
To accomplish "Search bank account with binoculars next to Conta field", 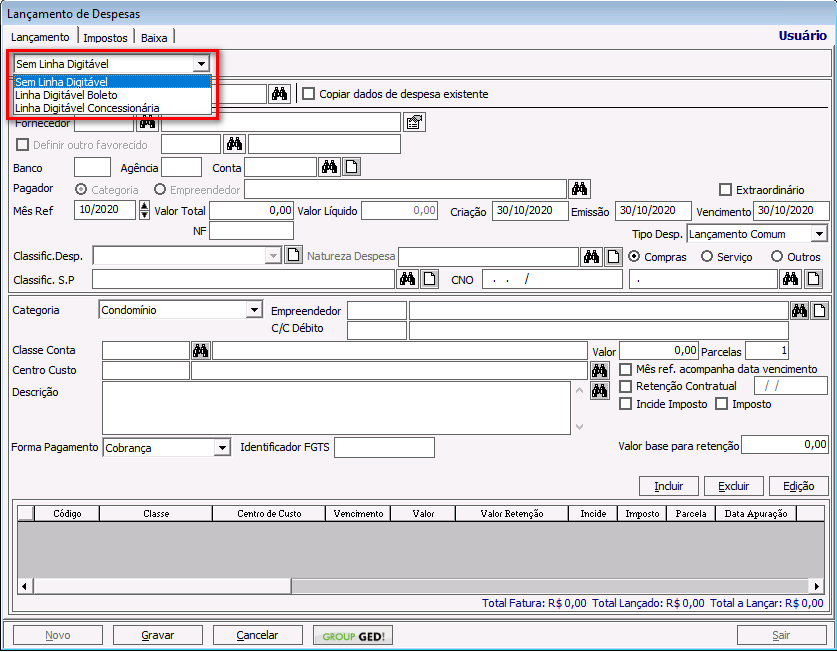I will 329,167.
